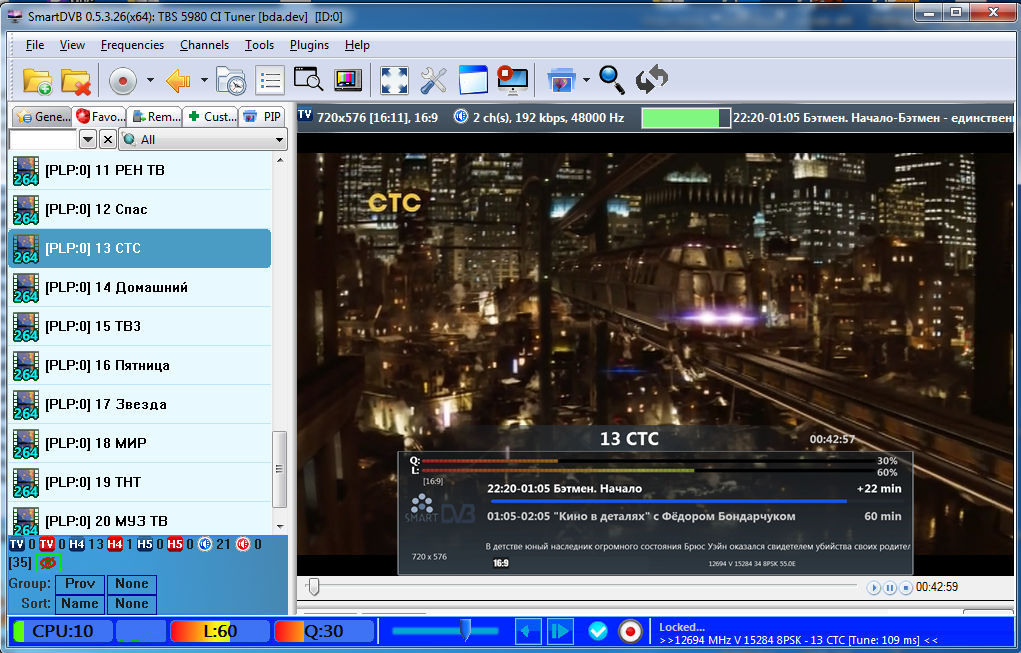Click the magnifying glass search icon
The width and height of the screenshot is (1021, 653).
click(612, 80)
